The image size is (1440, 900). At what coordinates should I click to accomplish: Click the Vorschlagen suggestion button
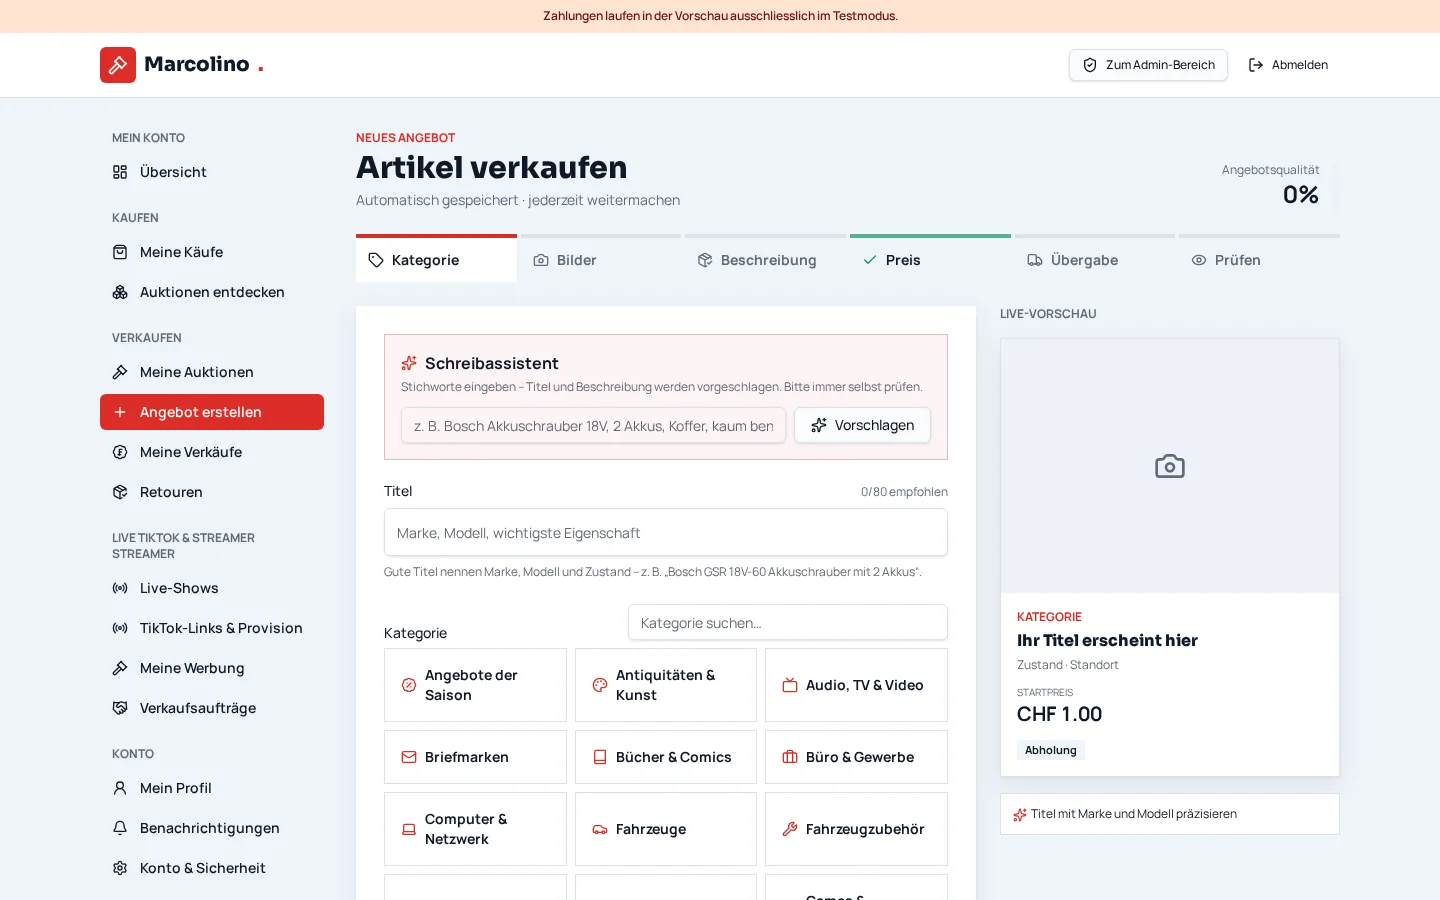pyautogui.click(x=862, y=425)
